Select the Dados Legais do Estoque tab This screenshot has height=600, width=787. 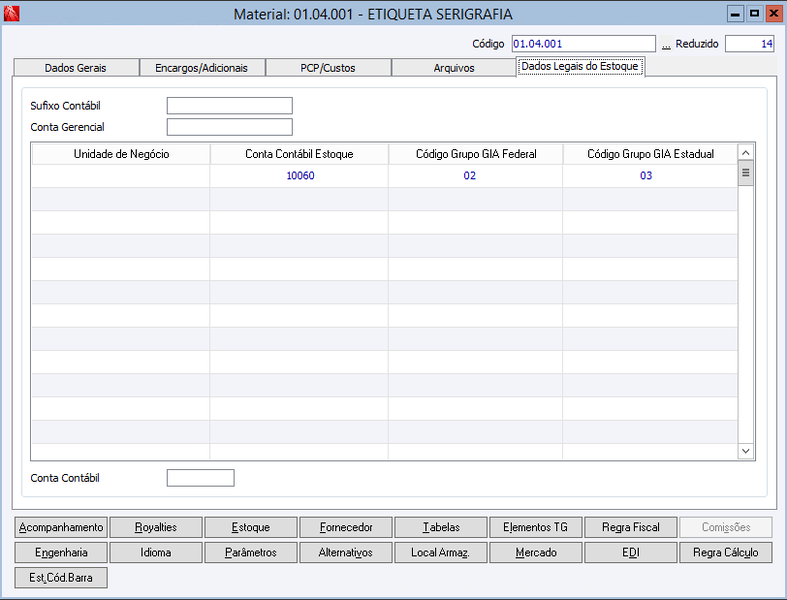pyautogui.click(x=580, y=66)
